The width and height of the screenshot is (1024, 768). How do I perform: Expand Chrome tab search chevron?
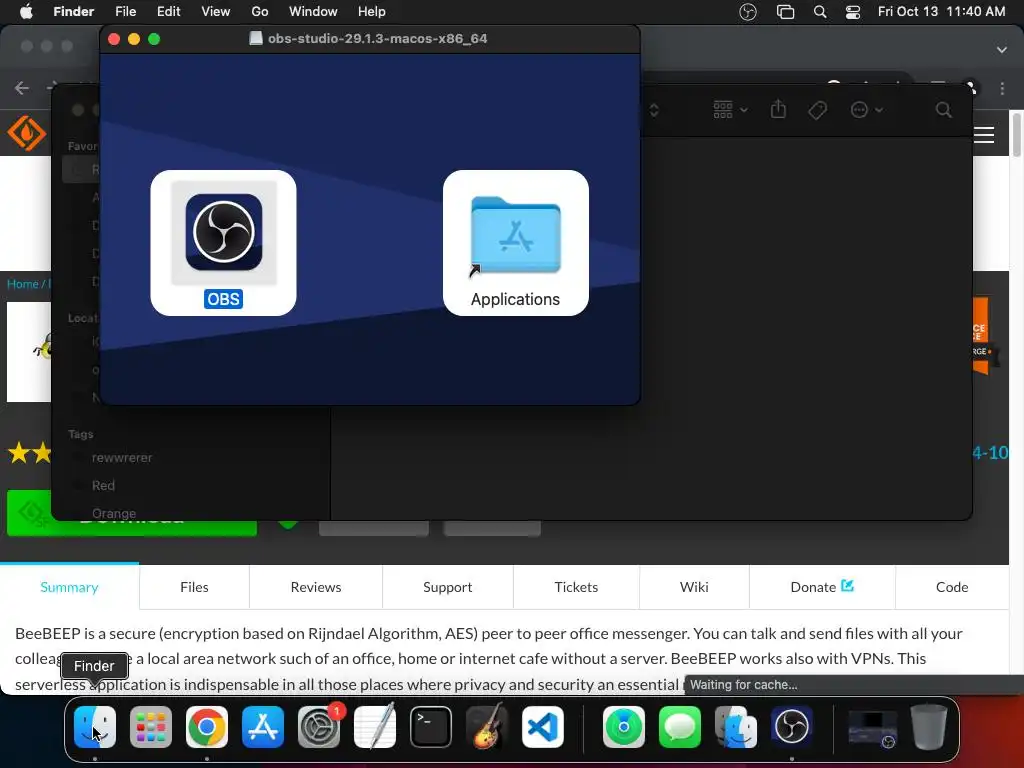click(1001, 50)
